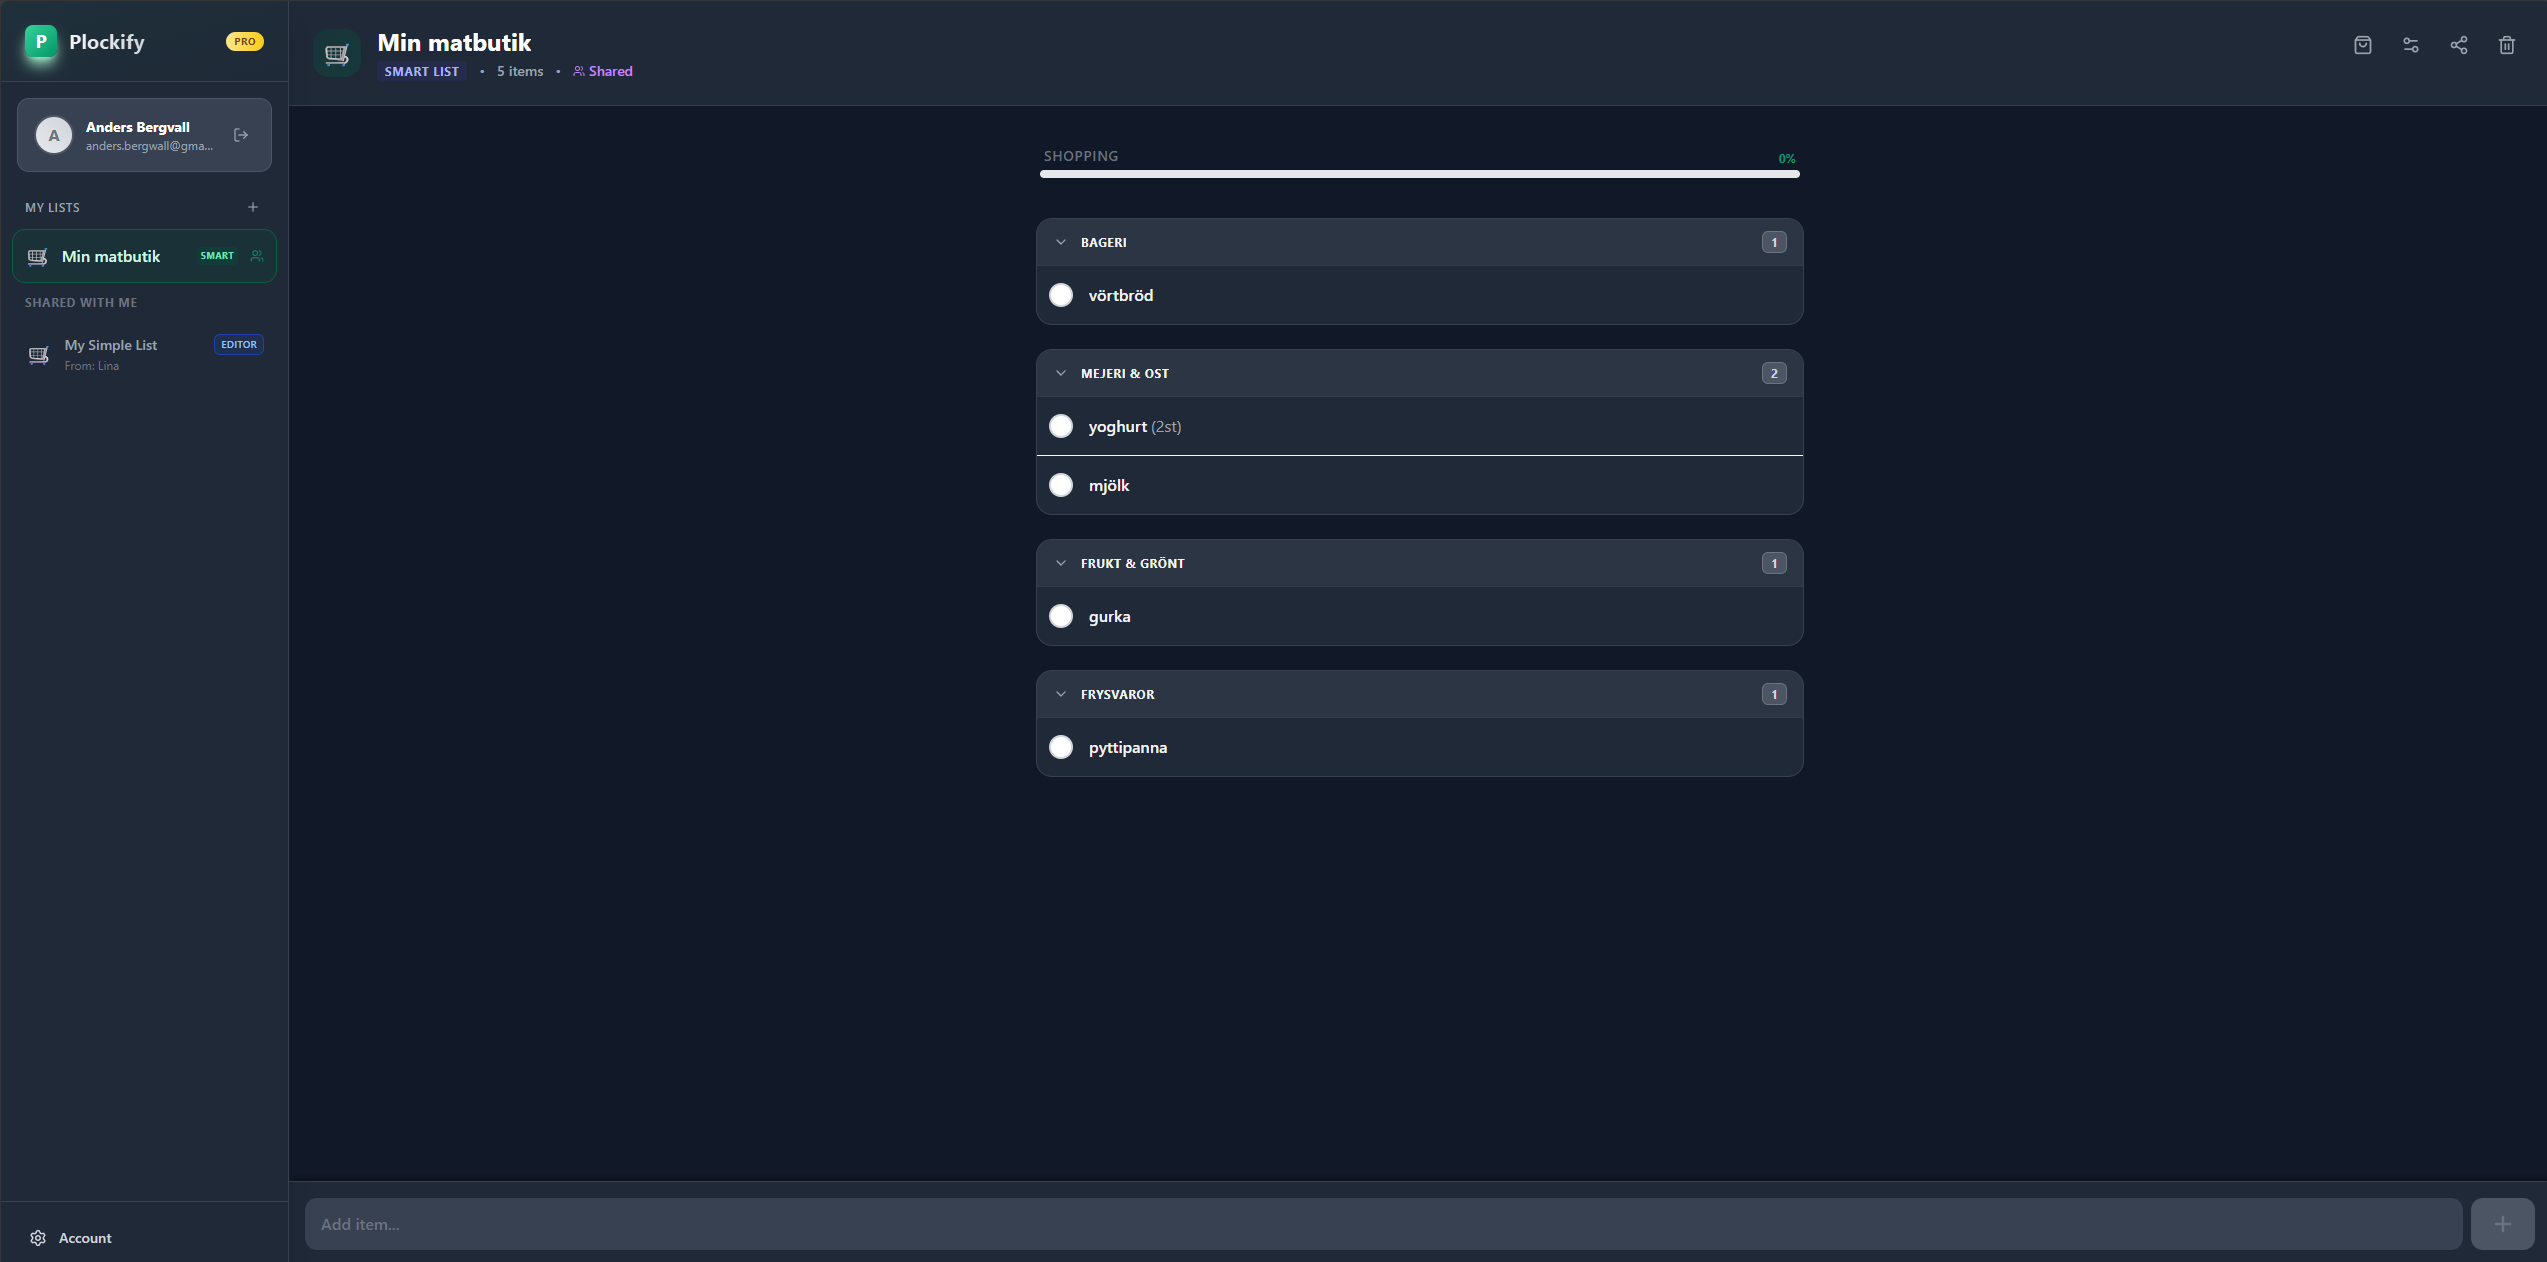Click the shopping progress bar

point(1419,174)
